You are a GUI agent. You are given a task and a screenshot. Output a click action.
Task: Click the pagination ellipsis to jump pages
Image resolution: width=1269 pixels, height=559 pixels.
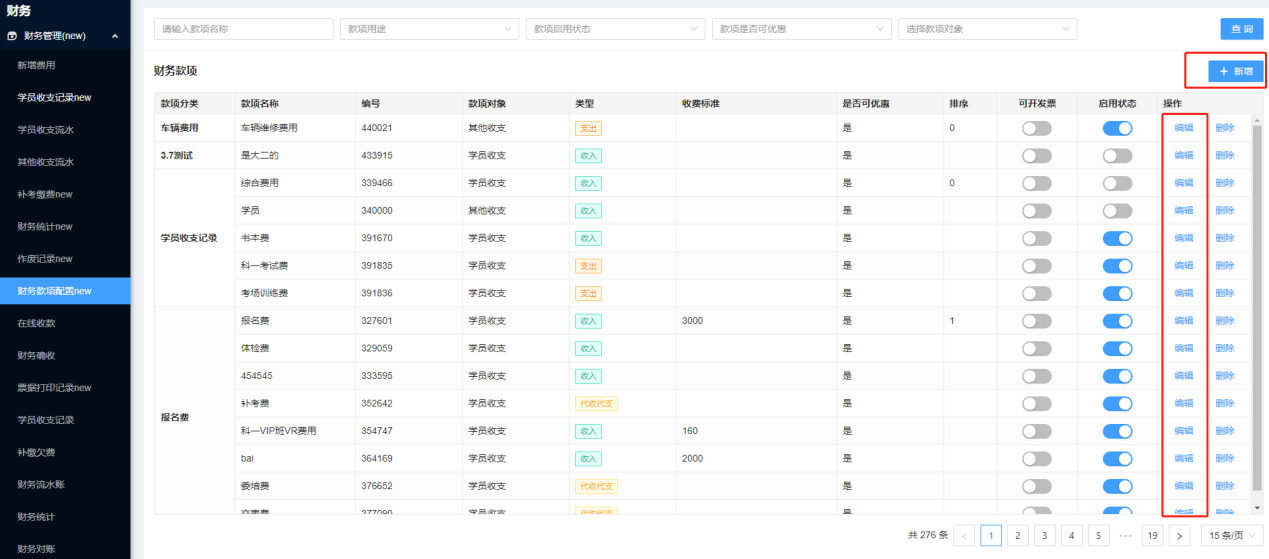click(1125, 535)
